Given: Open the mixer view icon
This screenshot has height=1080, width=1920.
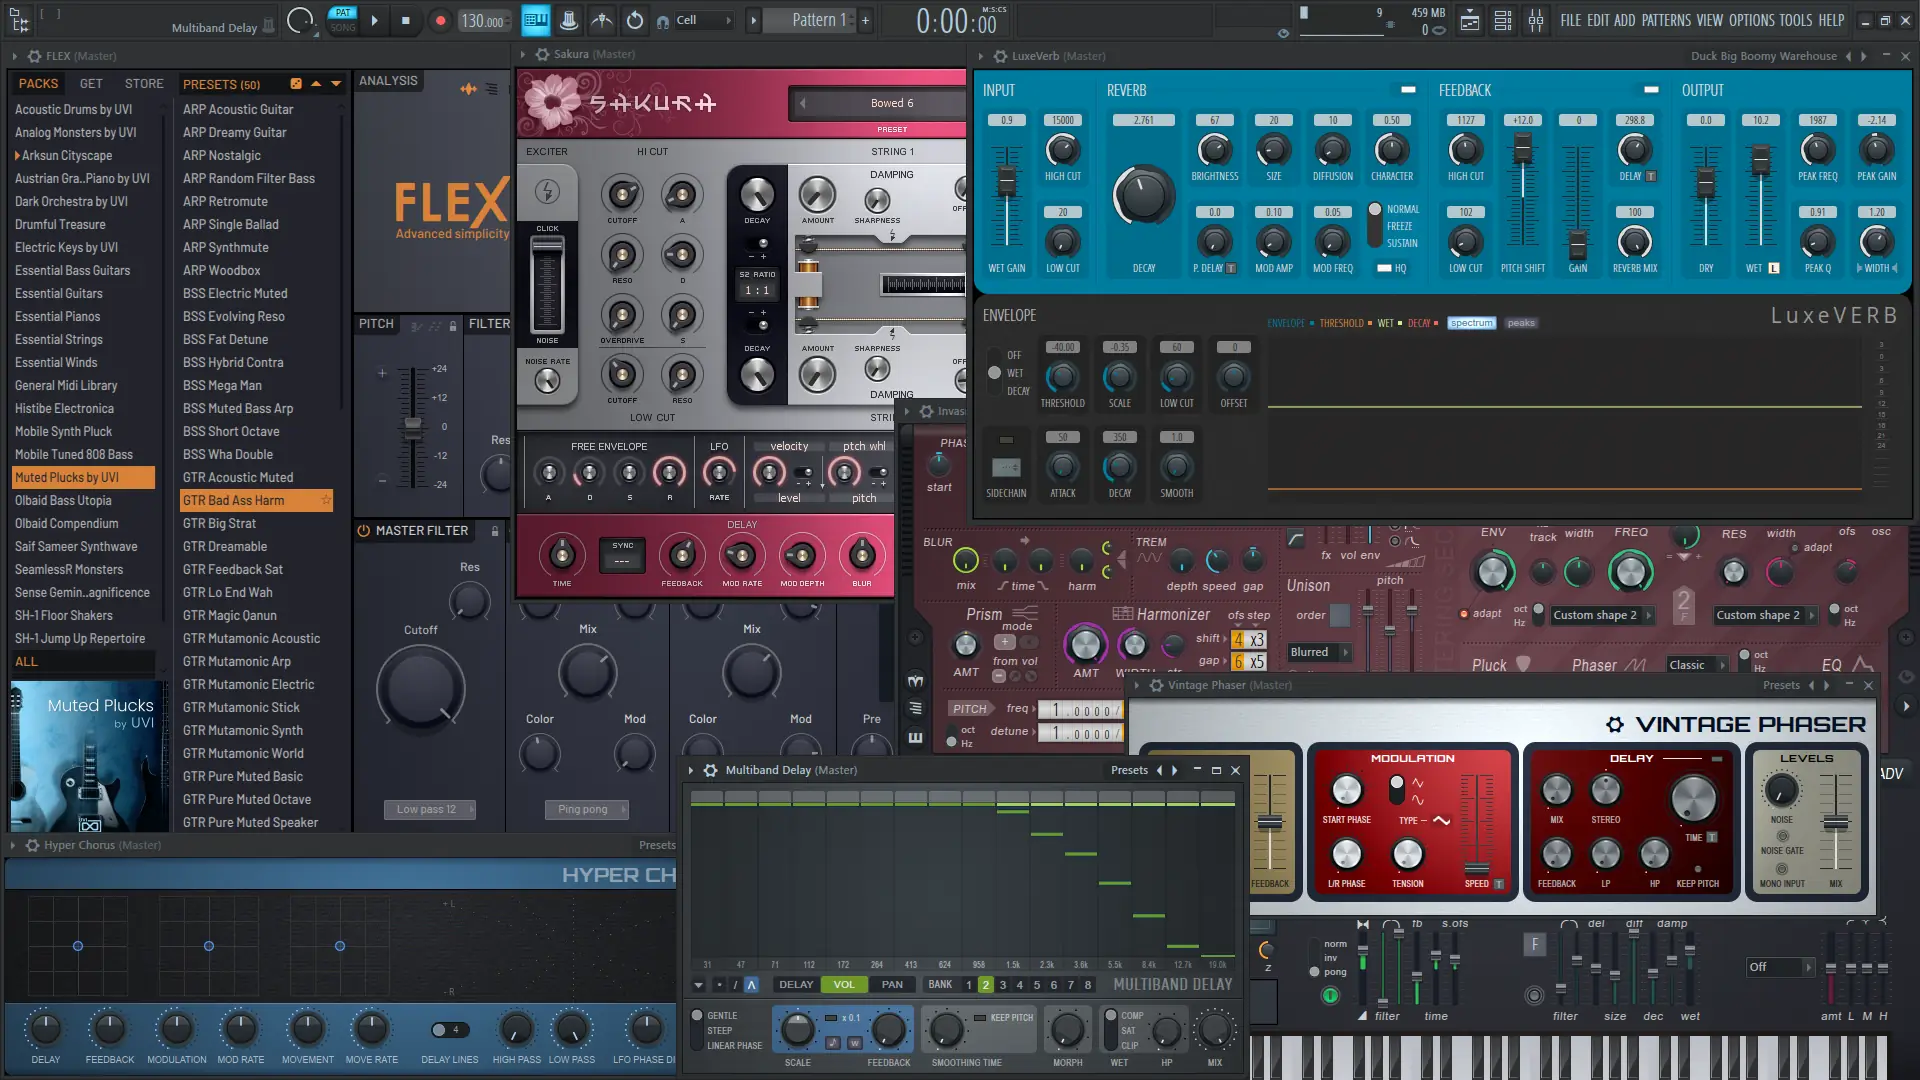Looking at the screenshot, I should (1536, 20).
